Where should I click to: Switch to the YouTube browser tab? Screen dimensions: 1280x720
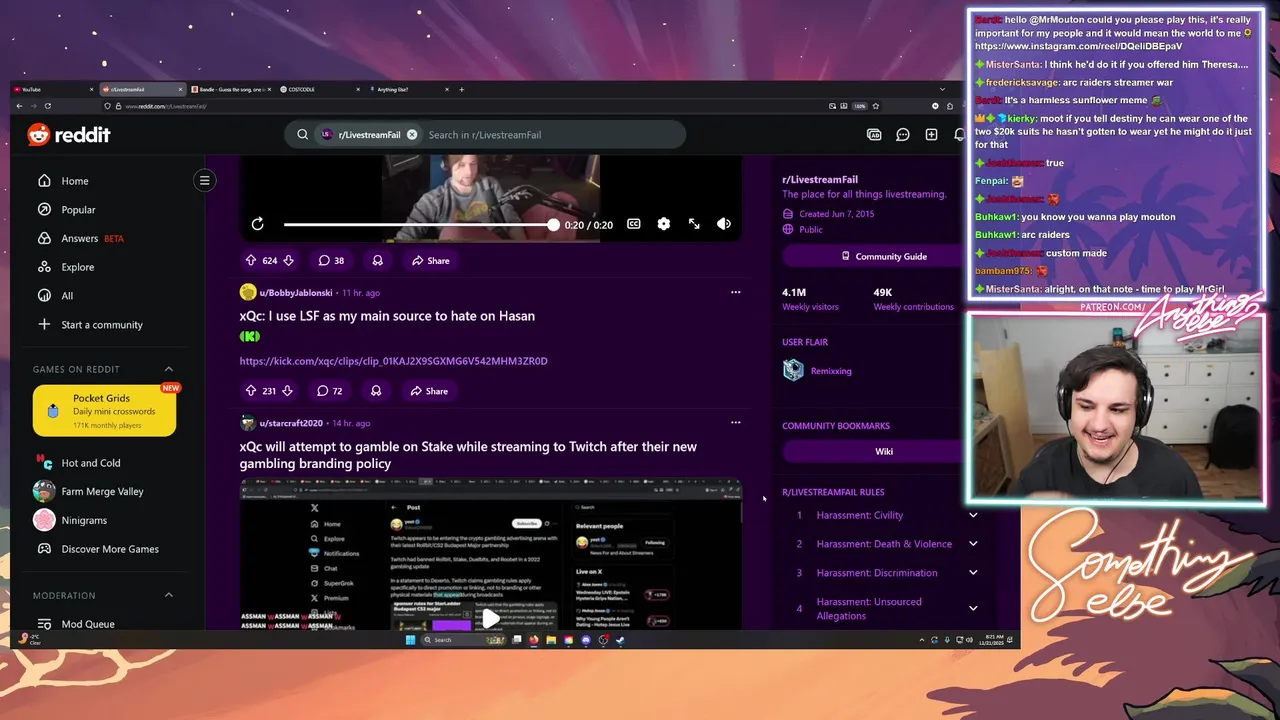[x=54, y=89]
